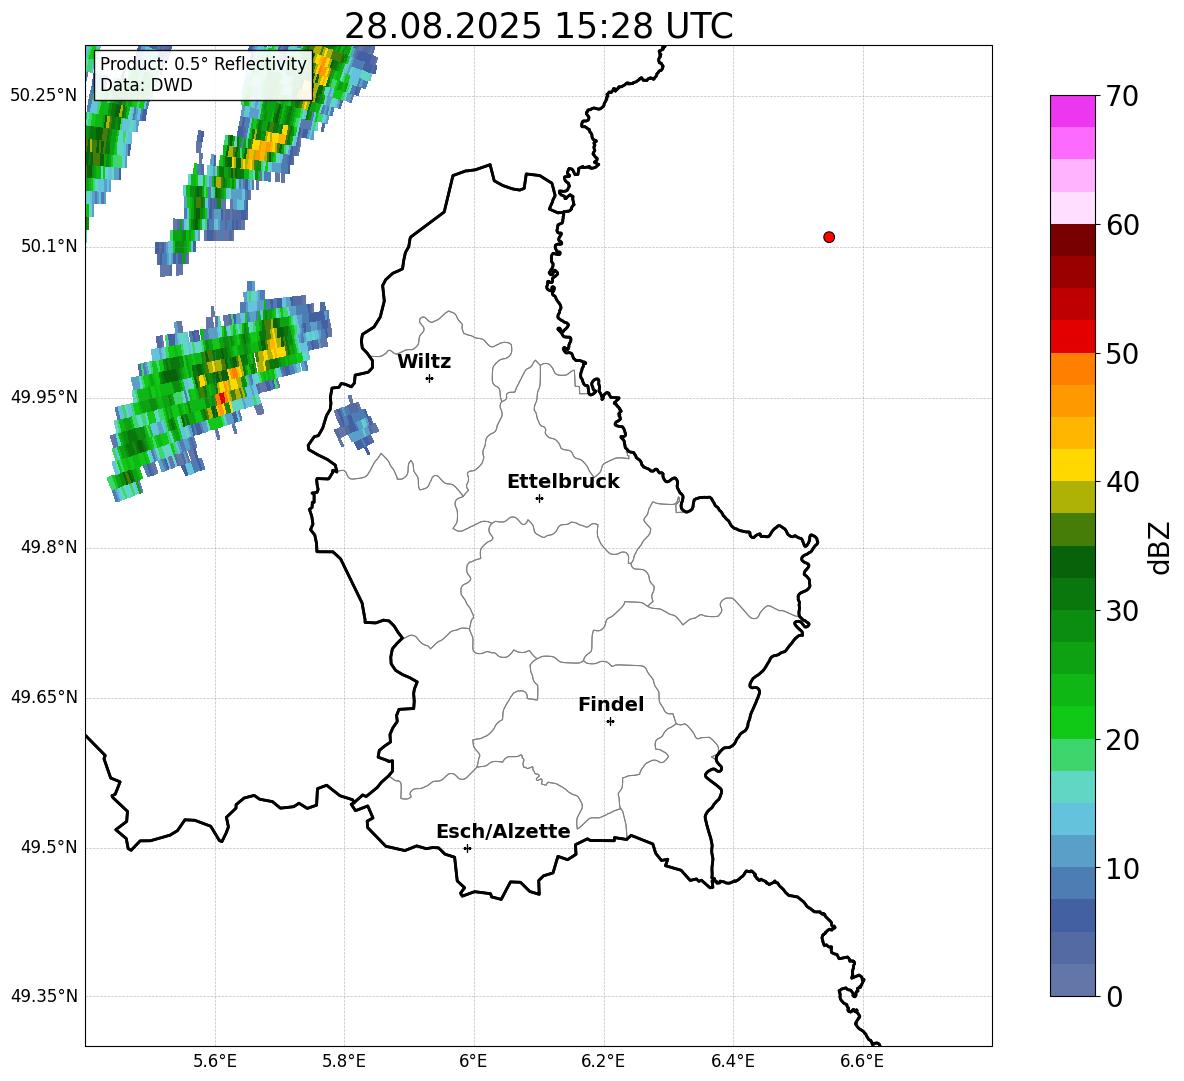The height and width of the screenshot is (1081, 1184).
Task: Click the 10 tick on the colorbar
Action: click(x=1122, y=868)
